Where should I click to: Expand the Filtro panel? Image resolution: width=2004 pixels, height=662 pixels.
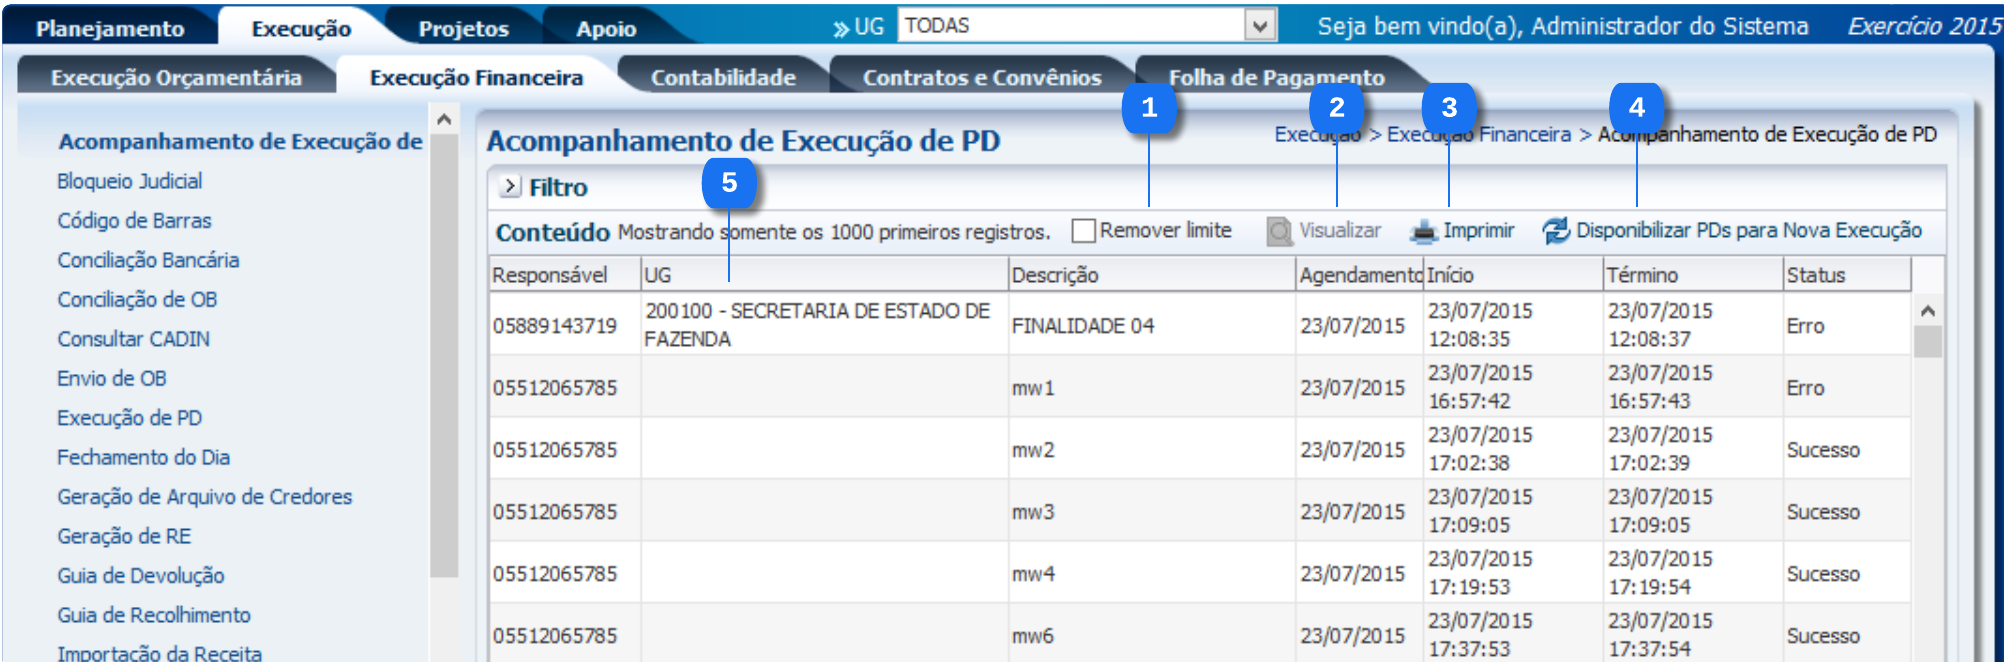(510, 187)
